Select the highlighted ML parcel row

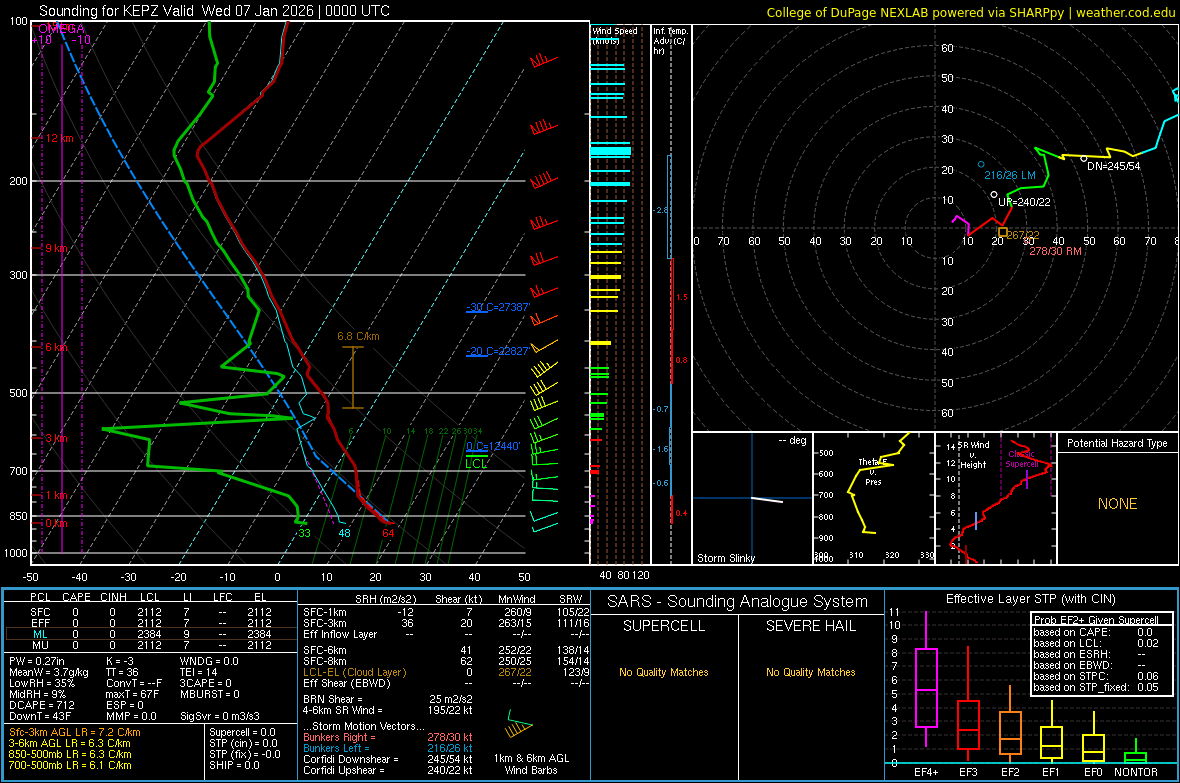point(150,634)
